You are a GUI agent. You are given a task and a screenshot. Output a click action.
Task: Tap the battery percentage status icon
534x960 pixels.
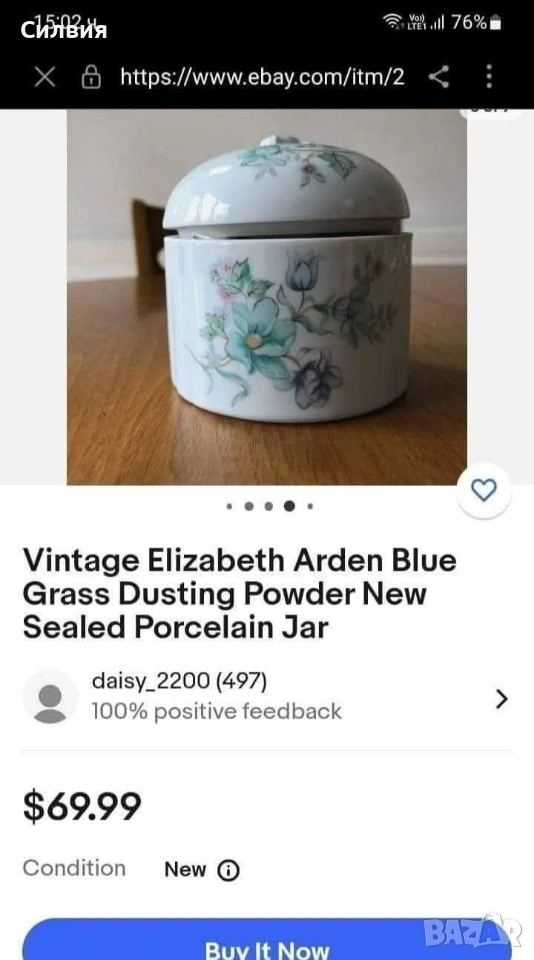[477, 23]
